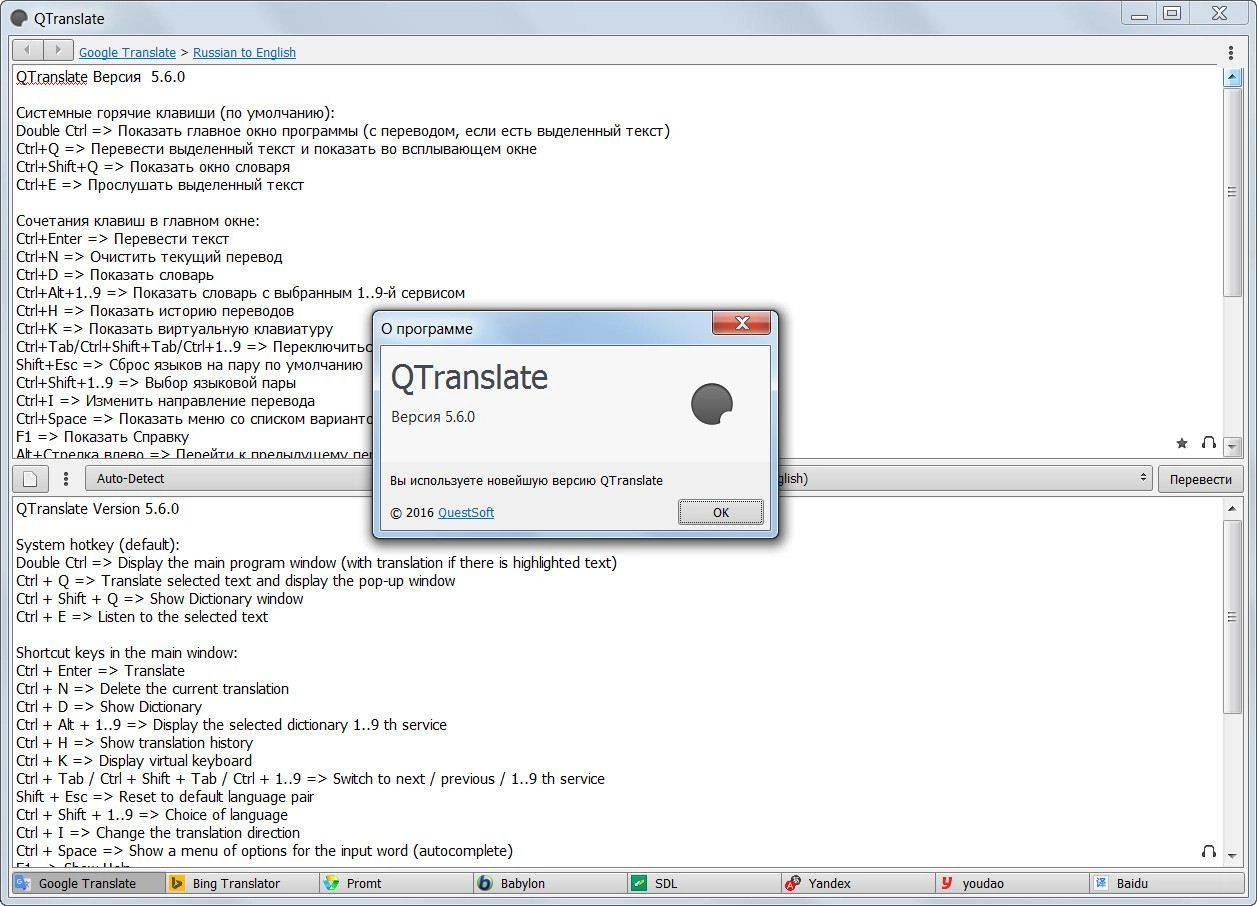Click the SDL service icon

pos(639,883)
